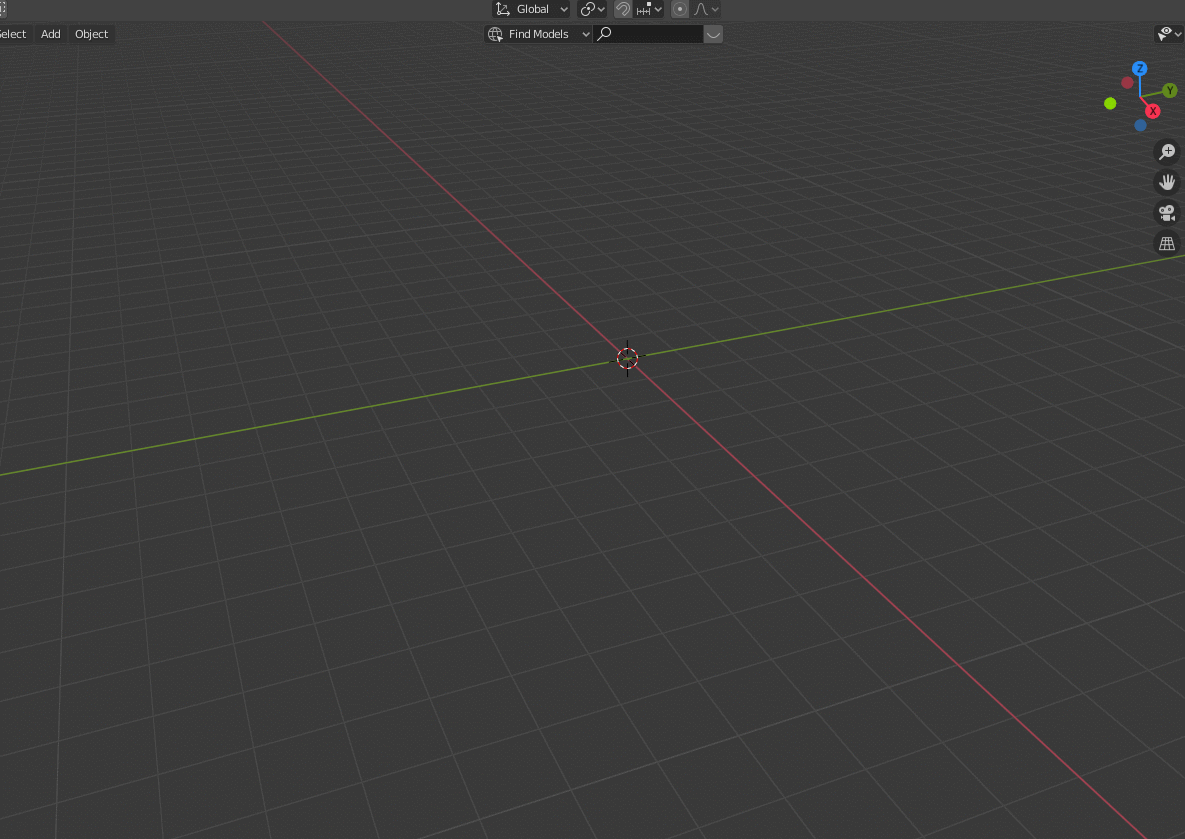Open proportional editing falloff dropdown
This screenshot has height=839, width=1185.
point(706,9)
